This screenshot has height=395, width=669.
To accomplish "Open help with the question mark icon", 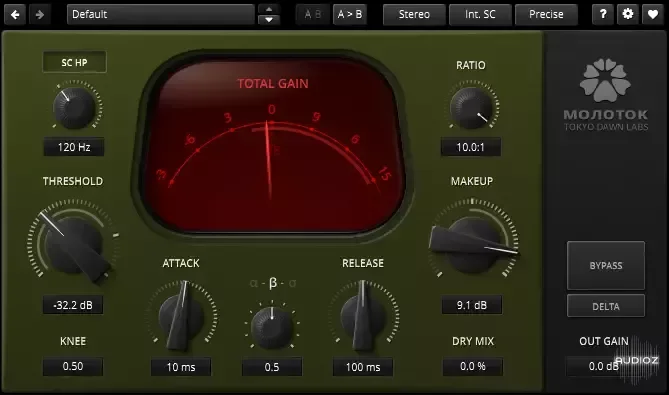I will 603,15.
